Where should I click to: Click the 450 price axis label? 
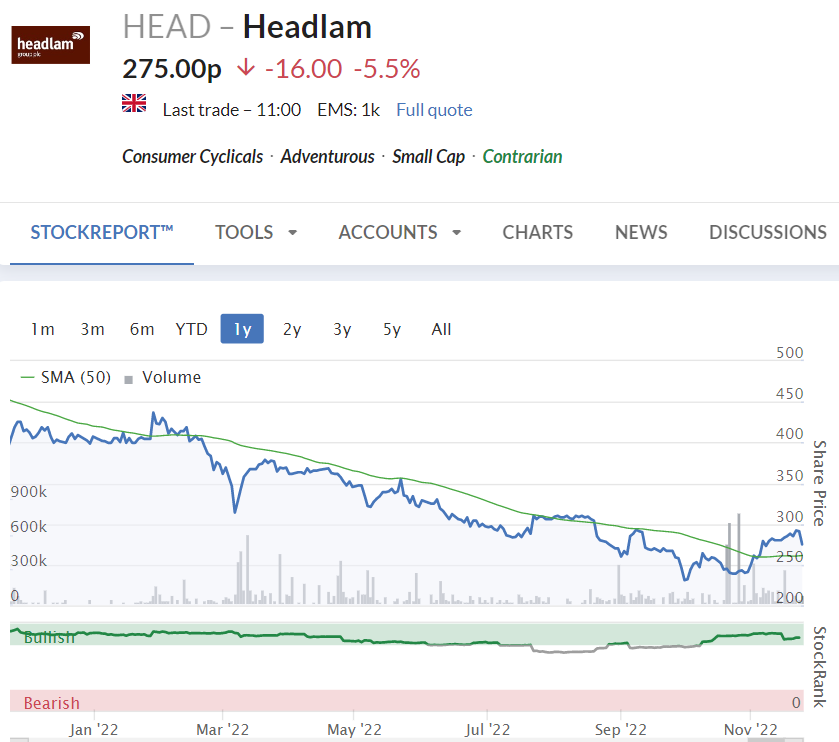(x=790, y=393)
